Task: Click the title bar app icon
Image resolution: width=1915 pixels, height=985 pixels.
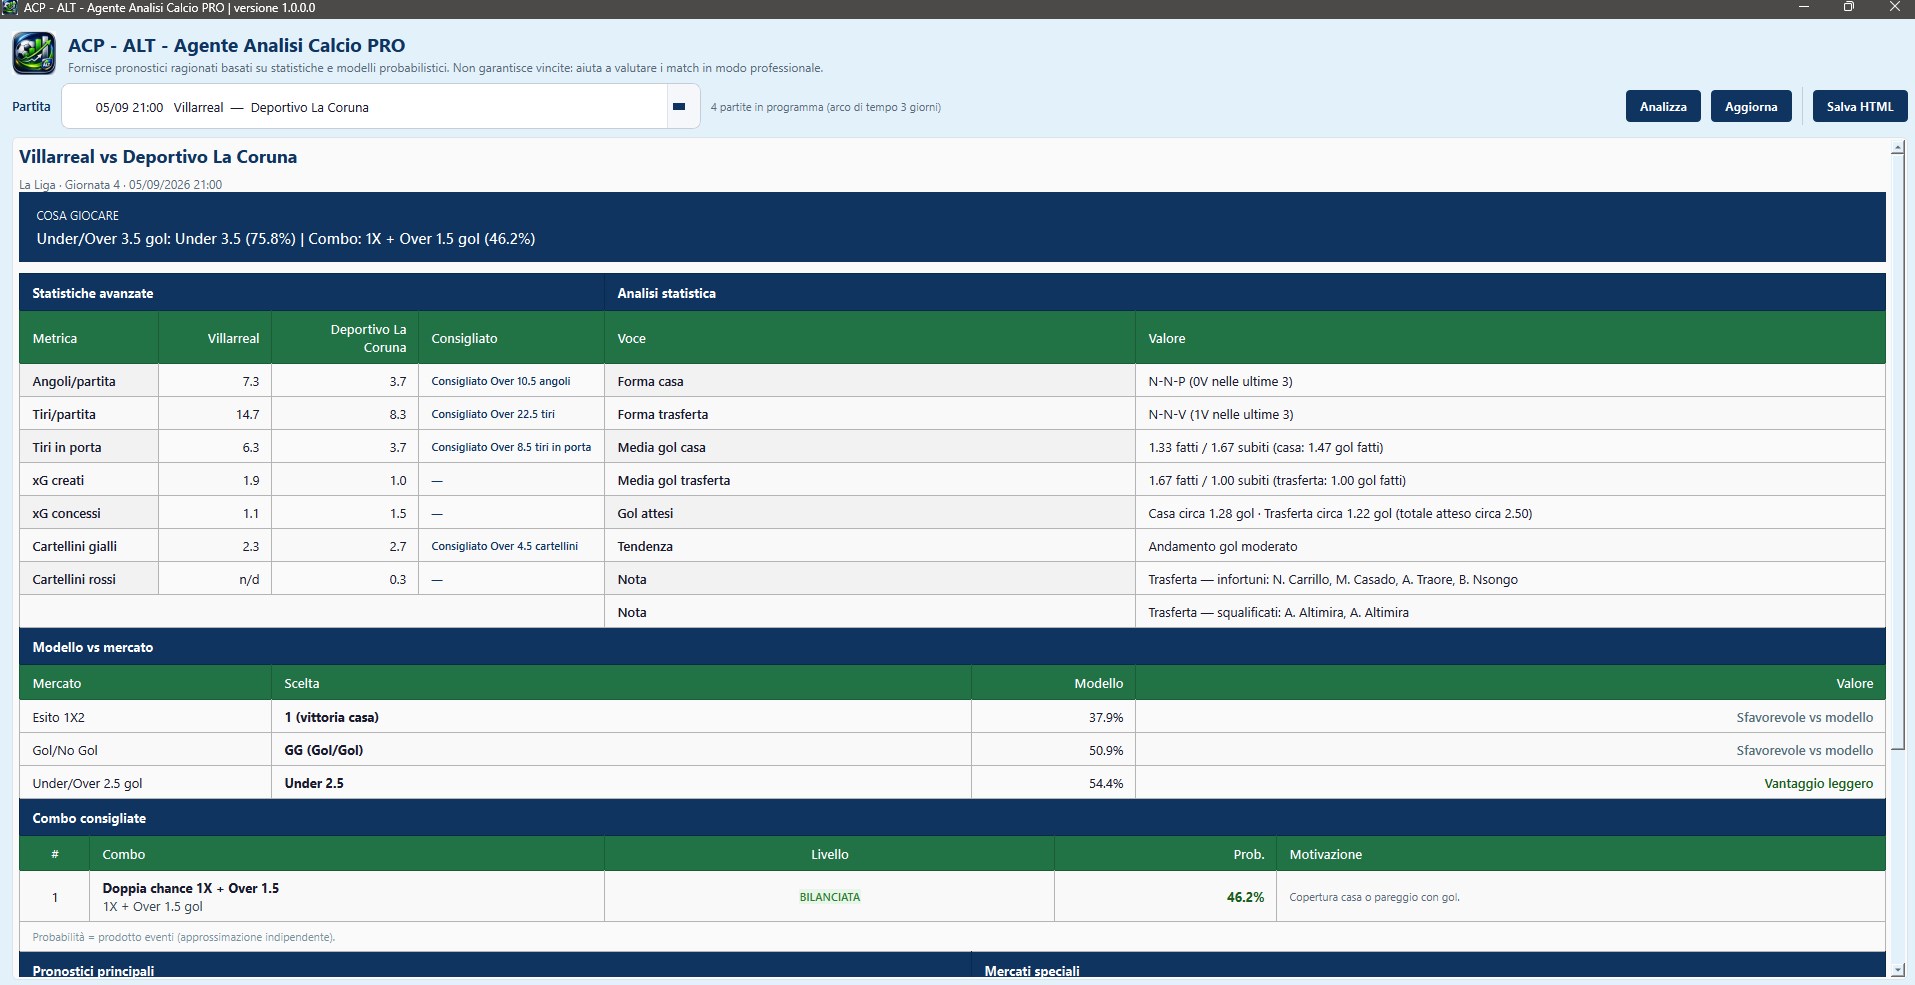Action: coord(10,8)
